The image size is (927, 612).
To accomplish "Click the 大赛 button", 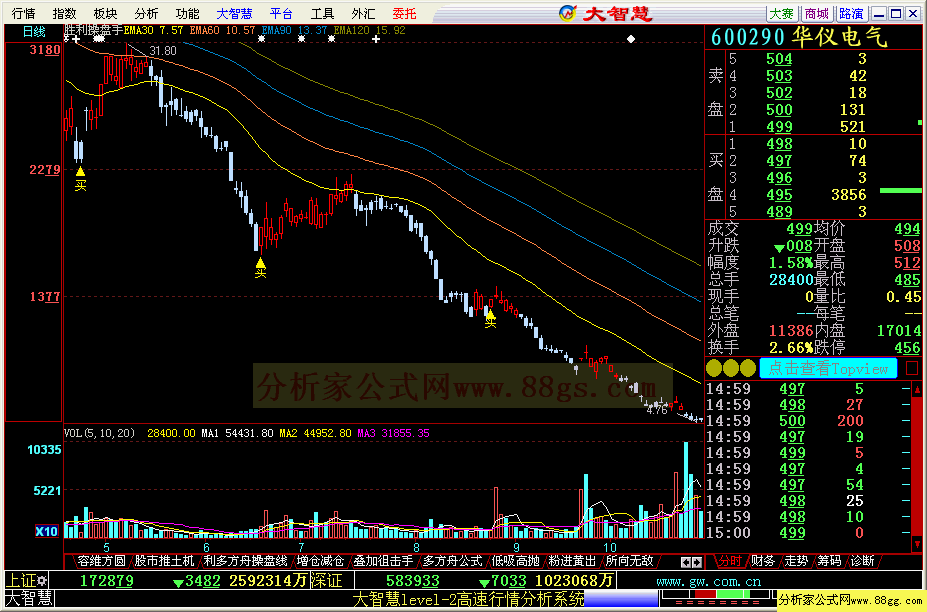I will pos(782,13).
